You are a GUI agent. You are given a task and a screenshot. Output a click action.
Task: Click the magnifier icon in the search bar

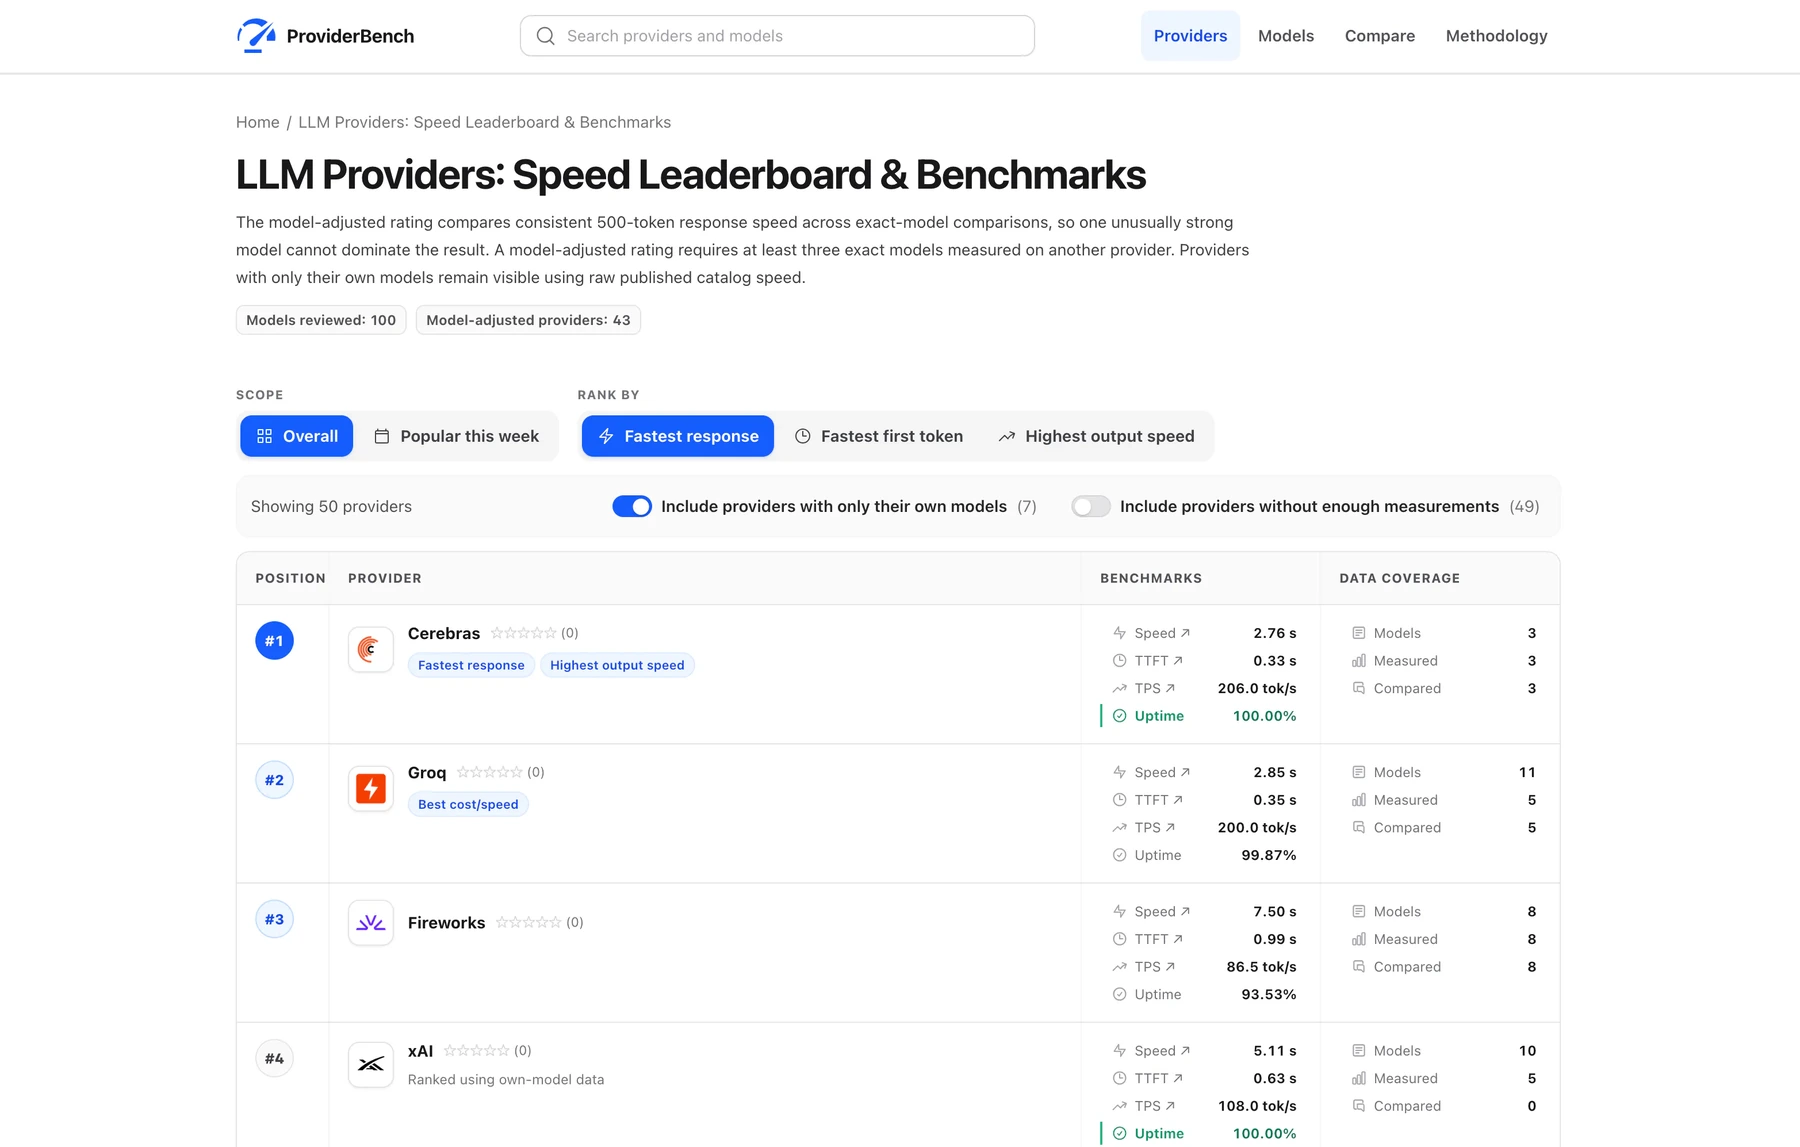(x=545, y=36)
